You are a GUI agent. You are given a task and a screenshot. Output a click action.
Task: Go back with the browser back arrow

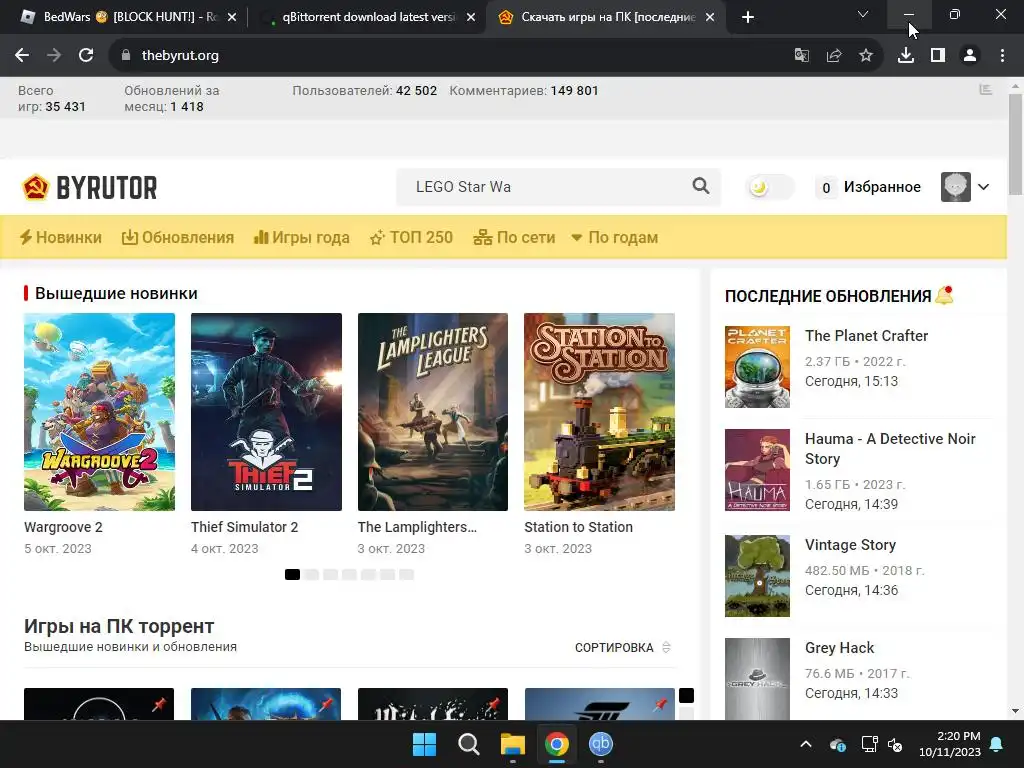(x=22, y=56)
